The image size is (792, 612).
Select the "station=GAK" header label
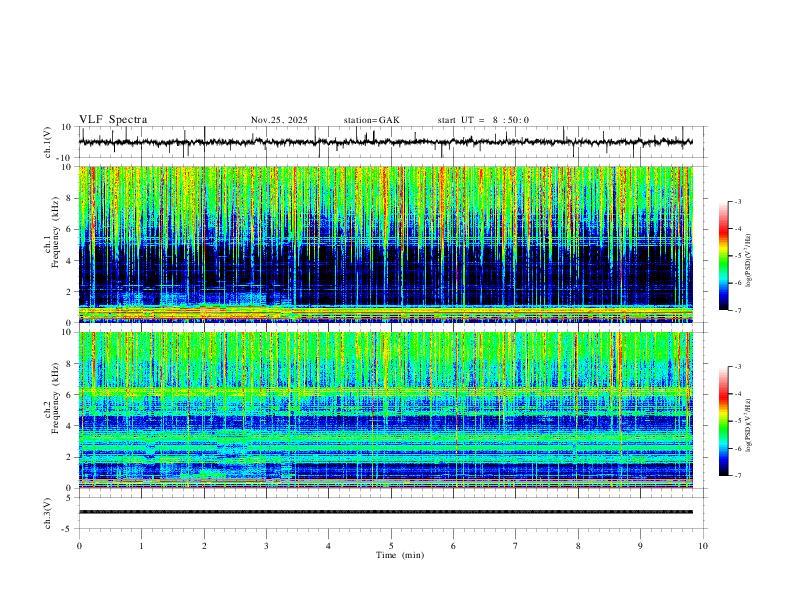tap(372, 120)
